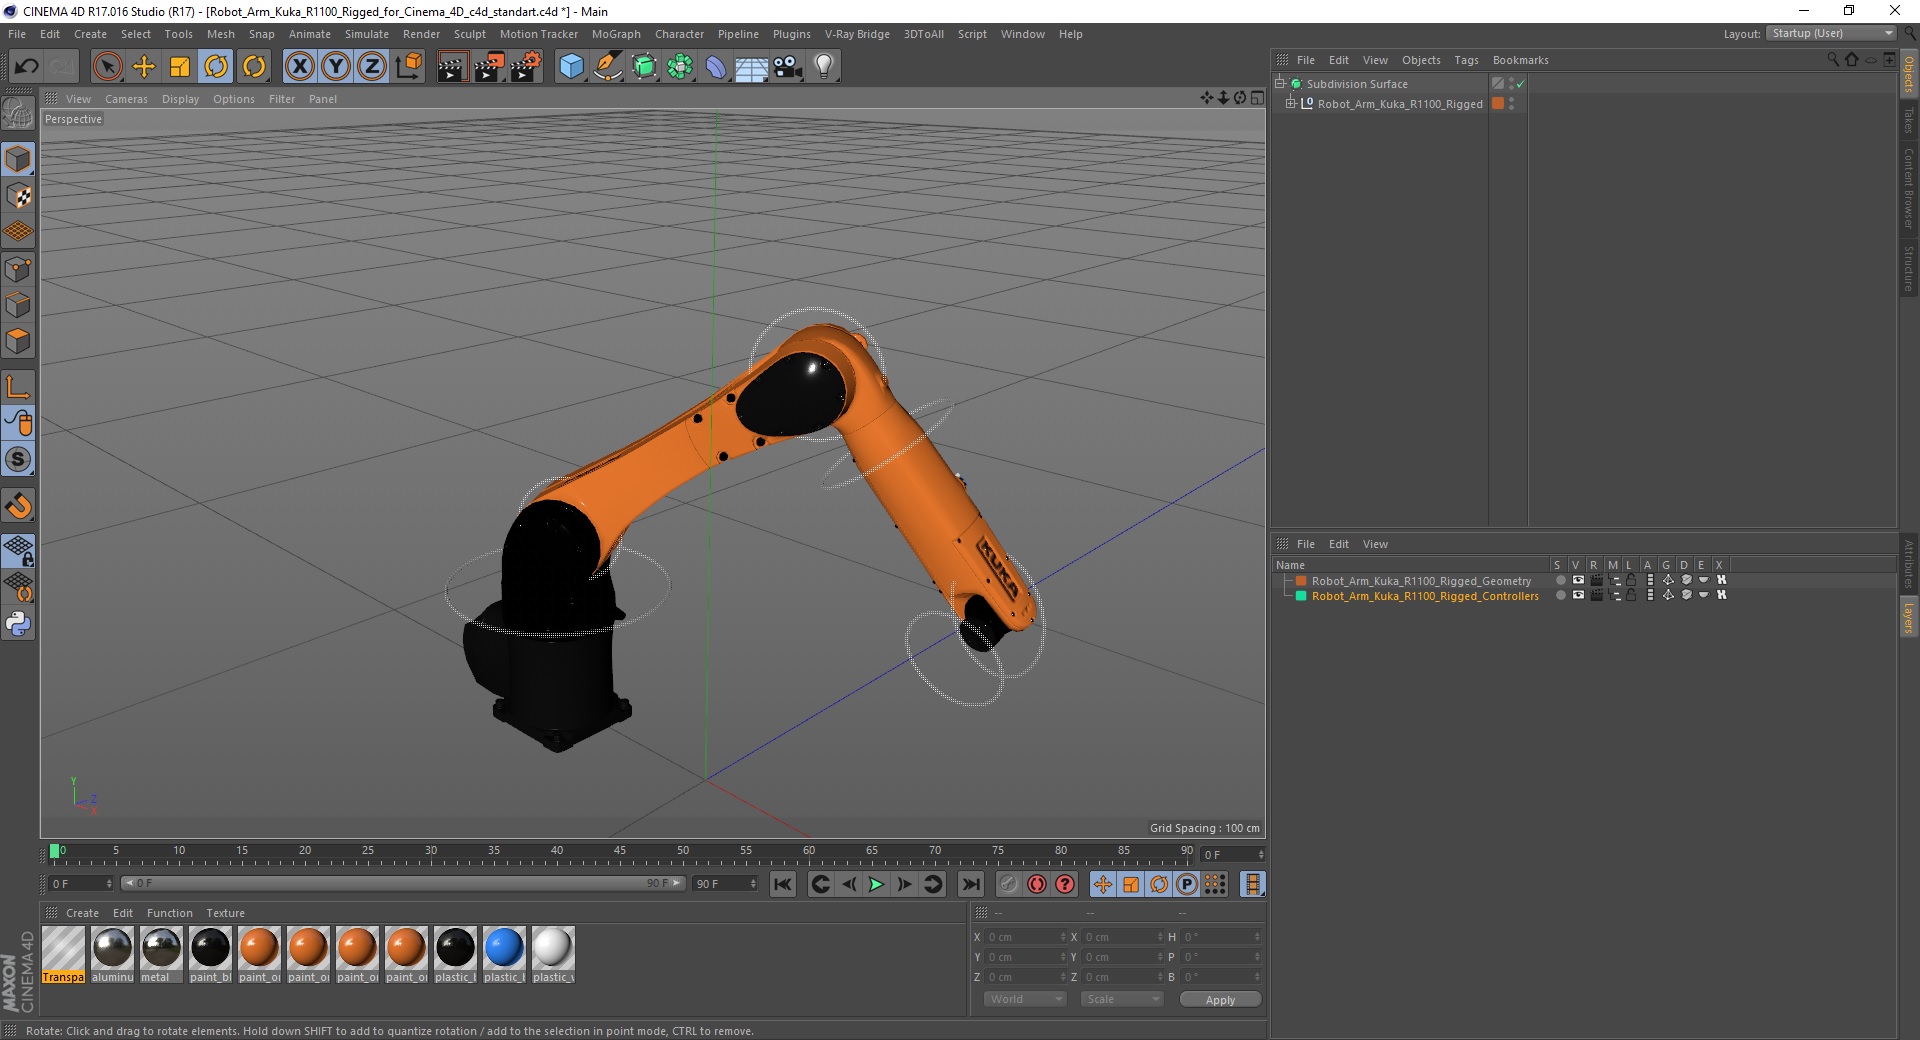Click the Record Active Objects button
Viewport: 1920px width, 1040px height.
[1008, 884]
